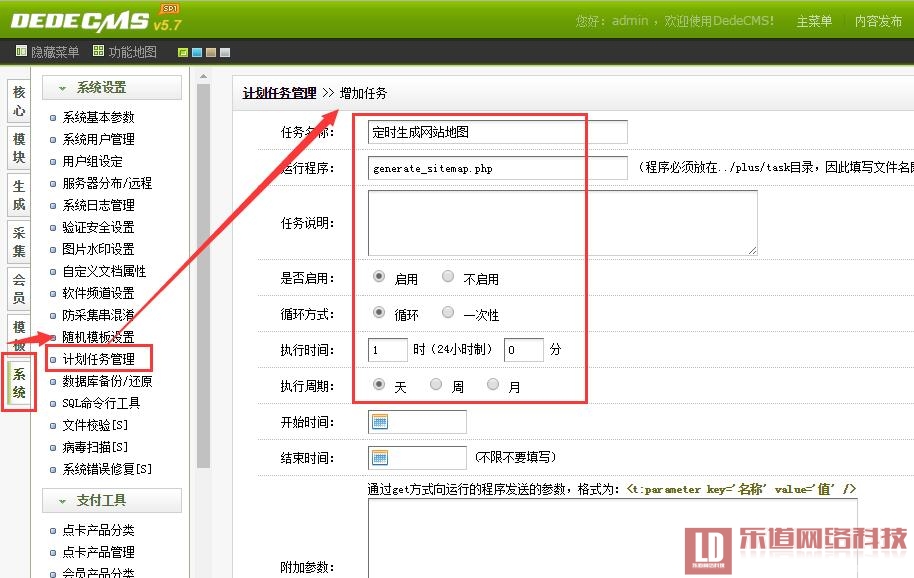Viewport: 914px width, 578px height.
Task: Open 软件频道设置 in the sidebar
Action: click(x=99, y=293)
